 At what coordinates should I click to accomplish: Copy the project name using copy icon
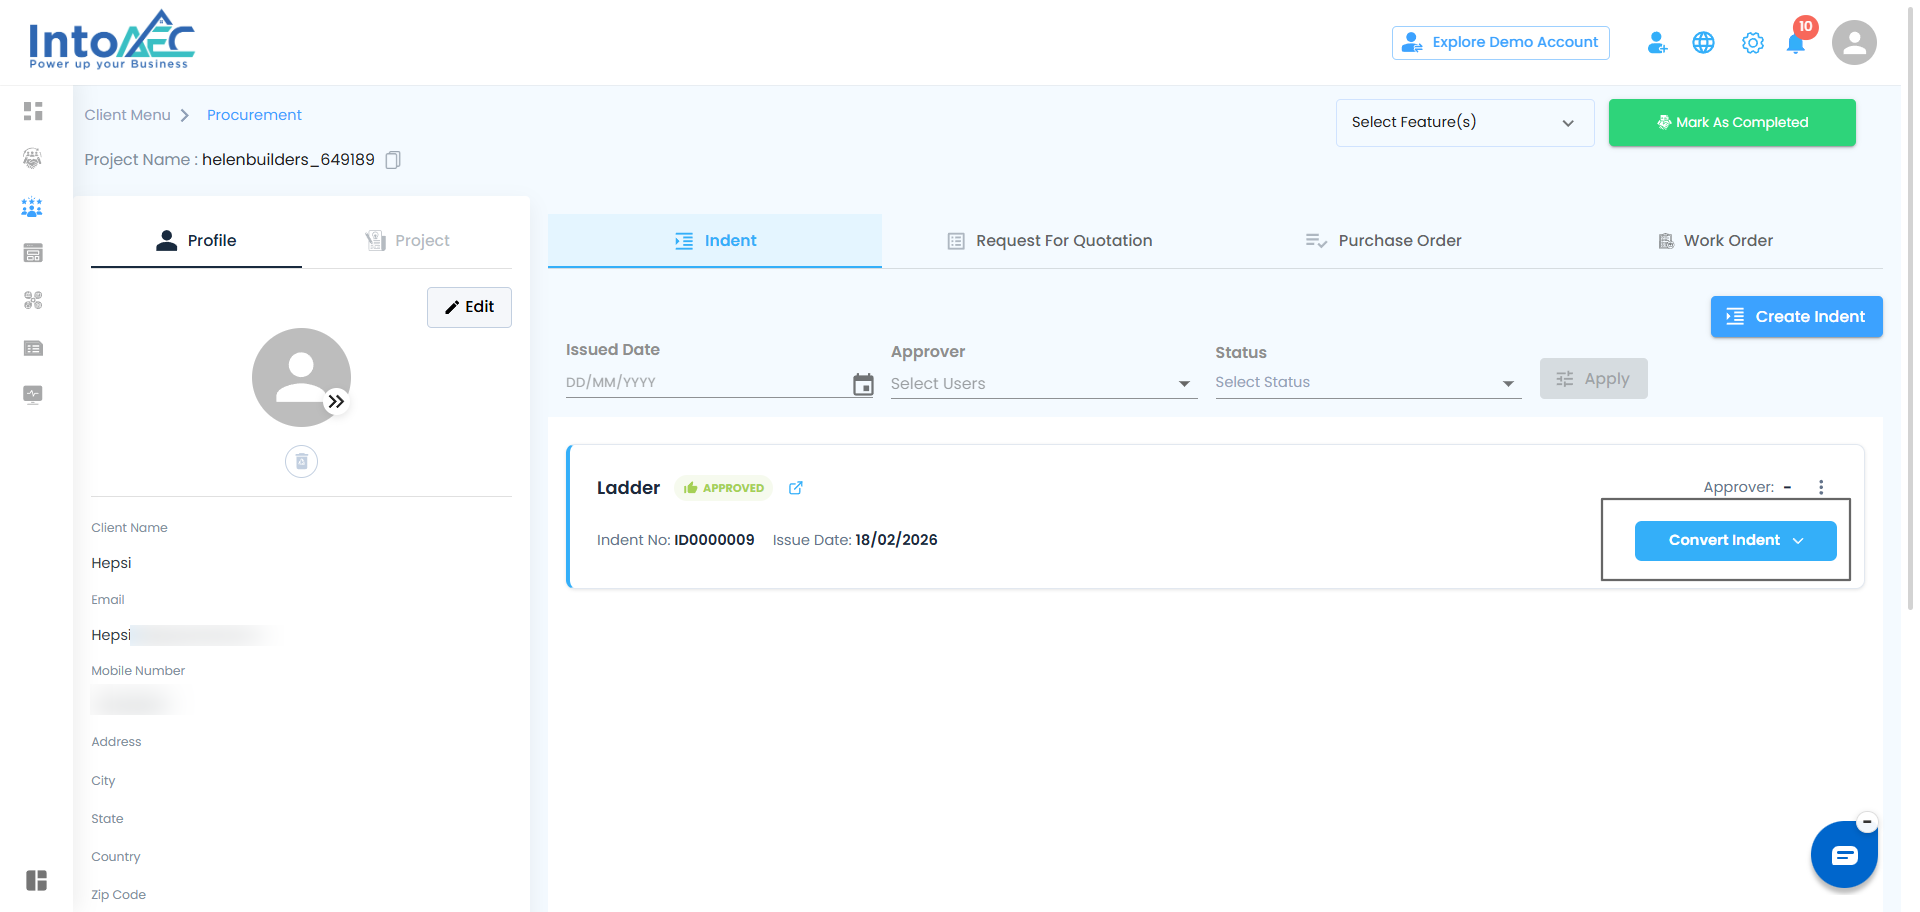393,160
